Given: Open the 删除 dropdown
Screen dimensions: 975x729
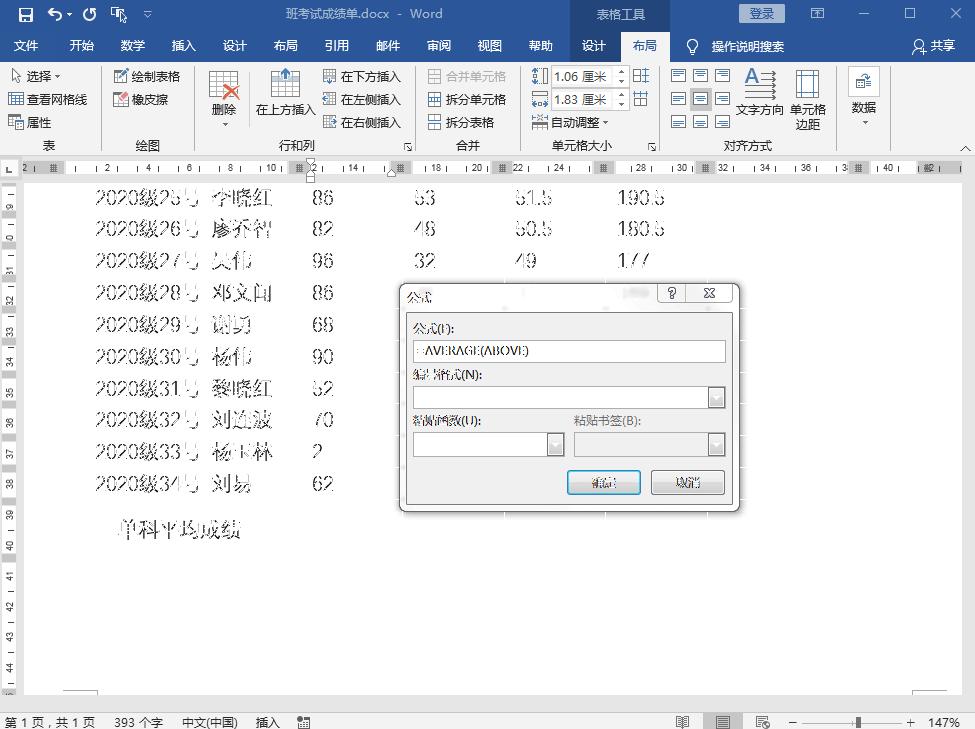Looking at the screenshot, I should pos(224,100).
